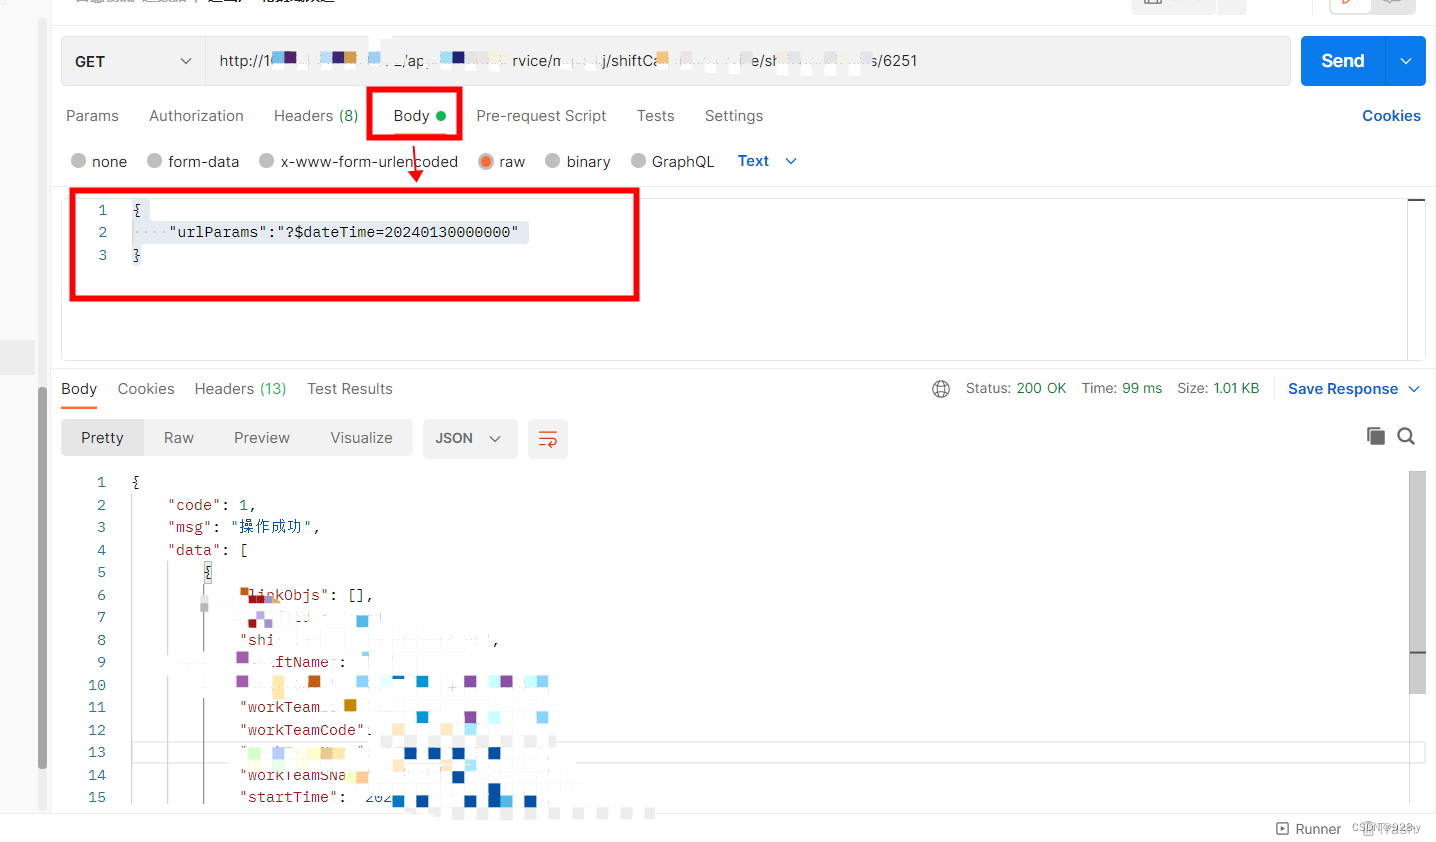
Task: Select x-www-form-urlencoded body type
Action: [358, 161]
